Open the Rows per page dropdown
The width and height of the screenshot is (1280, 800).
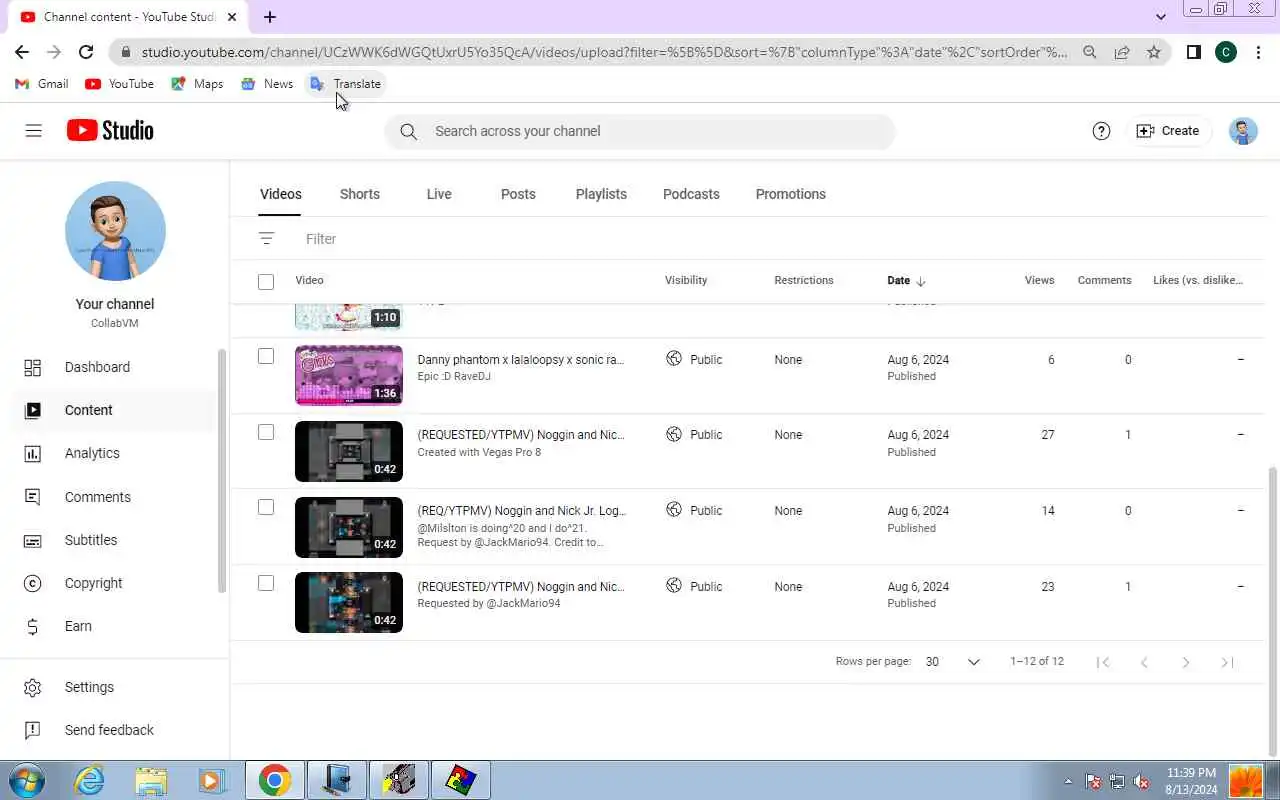pyautogui.click(x=952, y=662)
